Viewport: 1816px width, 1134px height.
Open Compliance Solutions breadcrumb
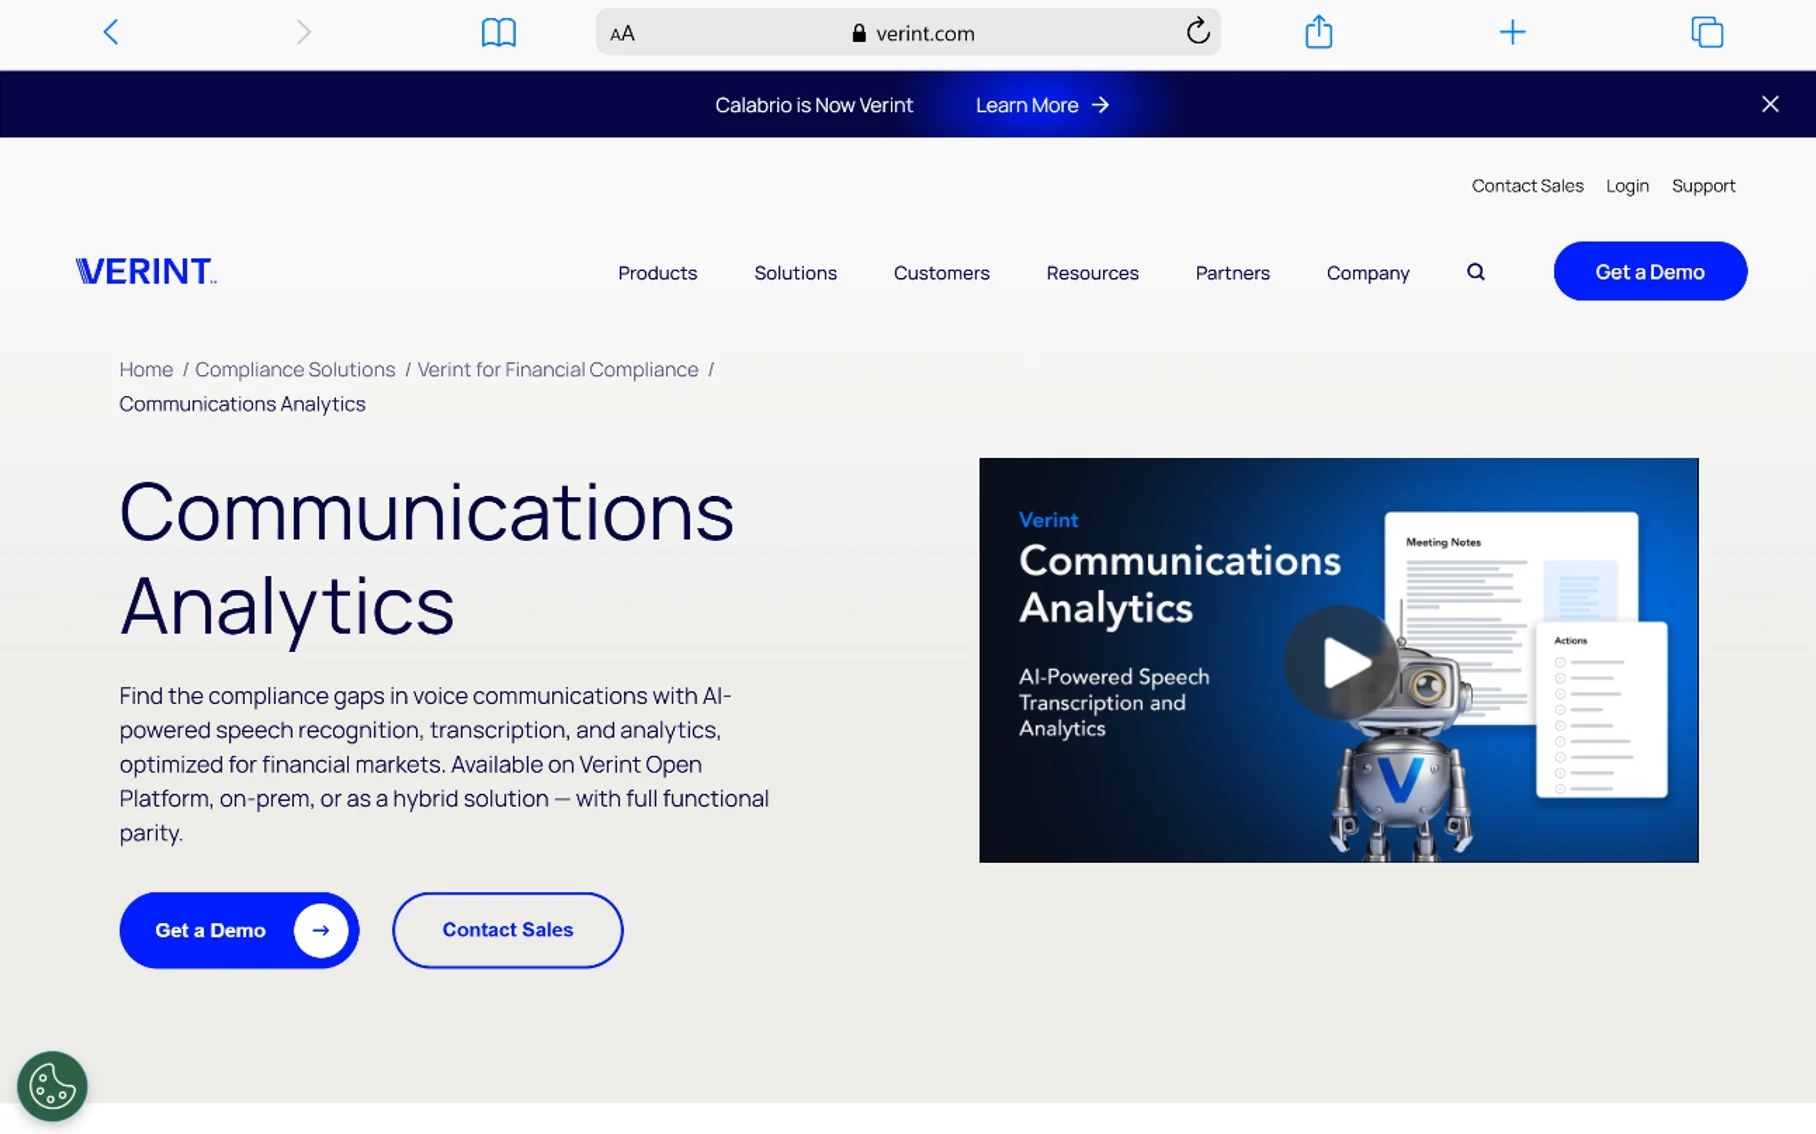(295, 370)
